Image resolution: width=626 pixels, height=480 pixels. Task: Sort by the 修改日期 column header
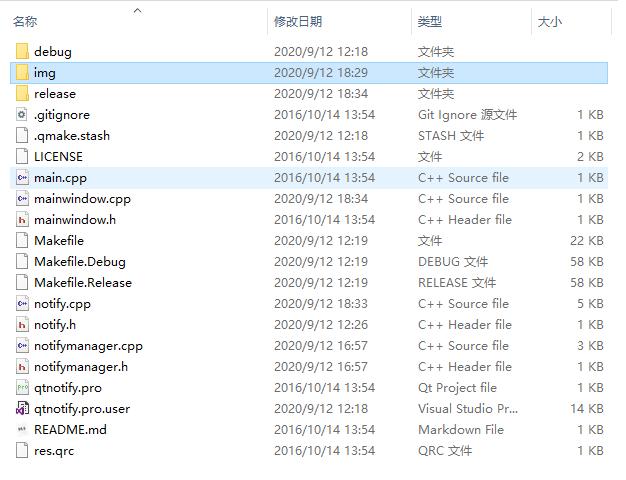298,21
